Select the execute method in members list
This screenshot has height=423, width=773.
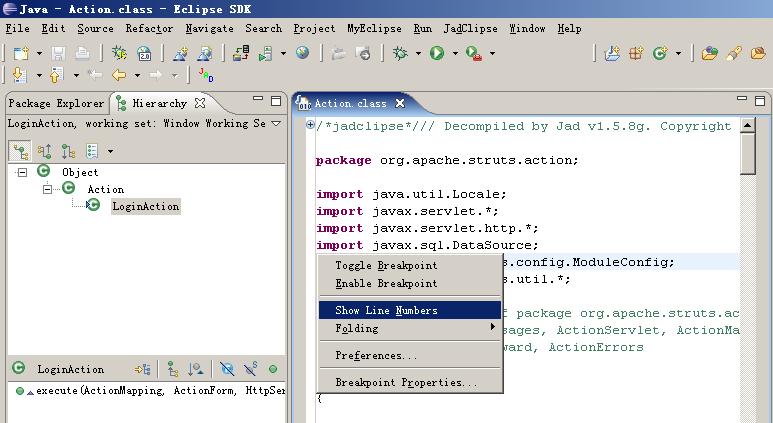pos(150,391)
